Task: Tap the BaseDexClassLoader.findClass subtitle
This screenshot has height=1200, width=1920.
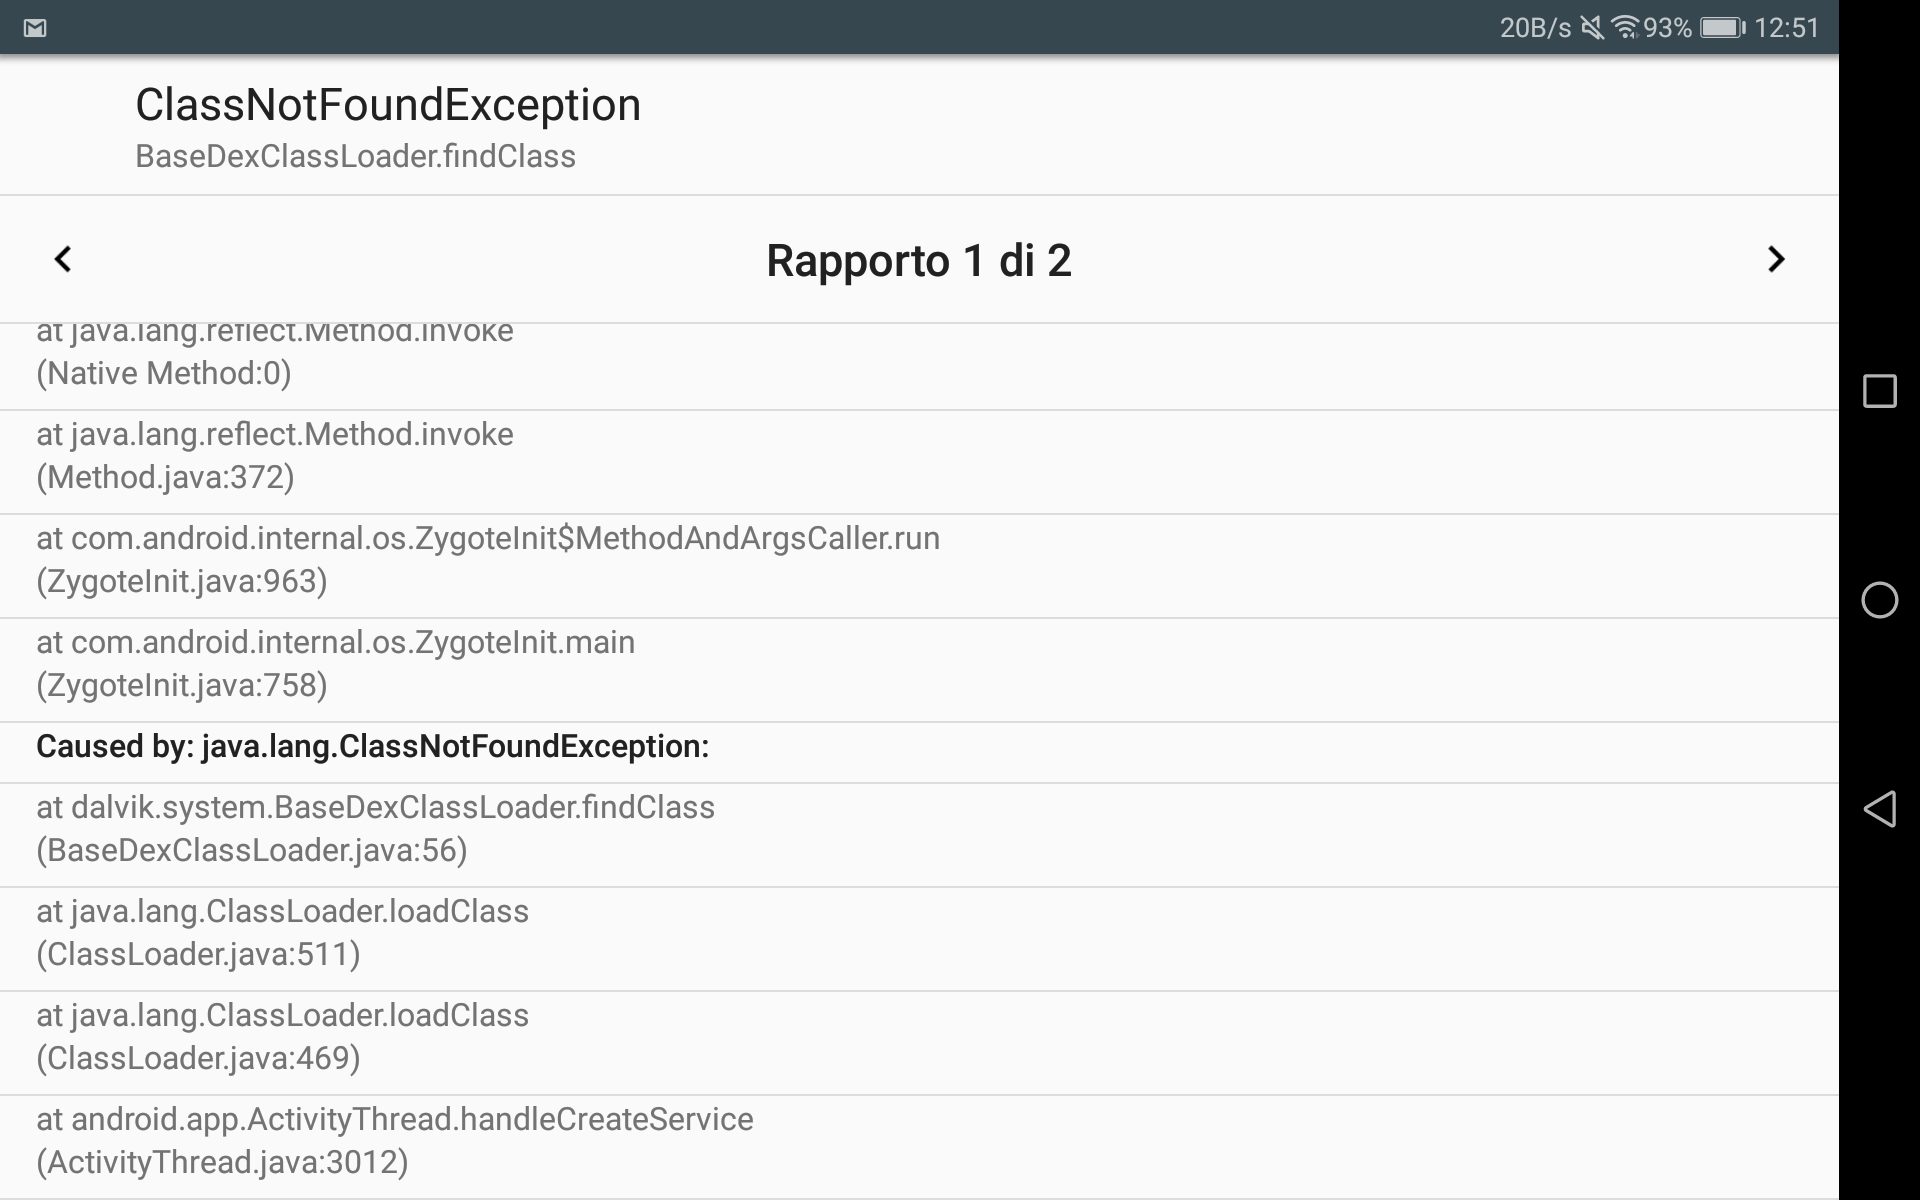Action: (x=355, y=157)
